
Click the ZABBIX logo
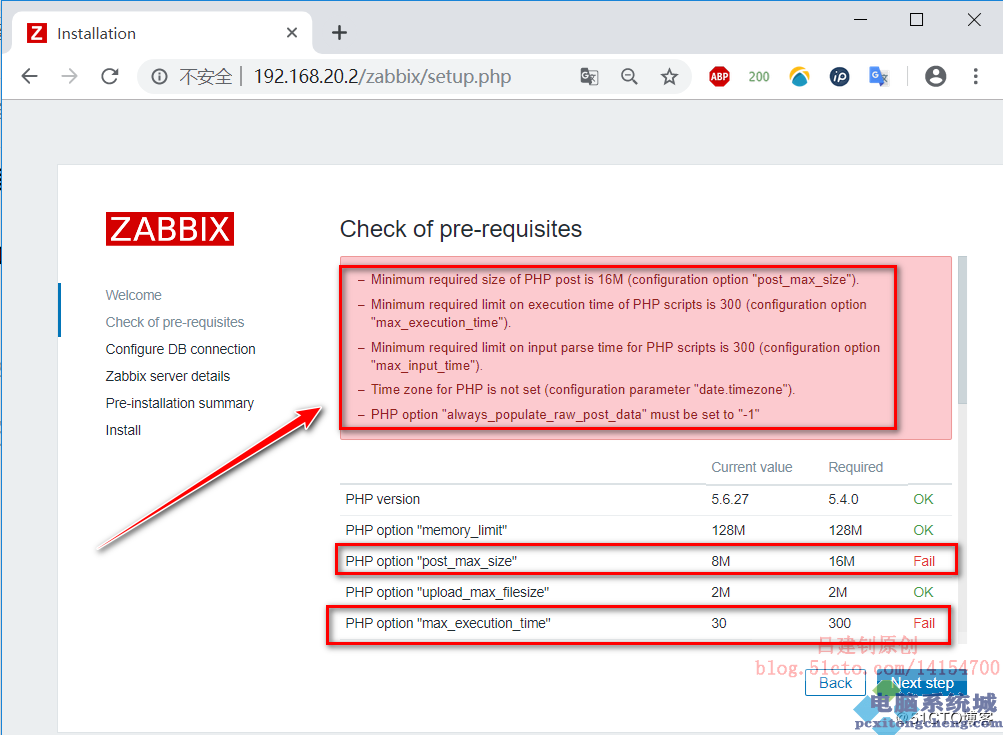pos(170,229)
